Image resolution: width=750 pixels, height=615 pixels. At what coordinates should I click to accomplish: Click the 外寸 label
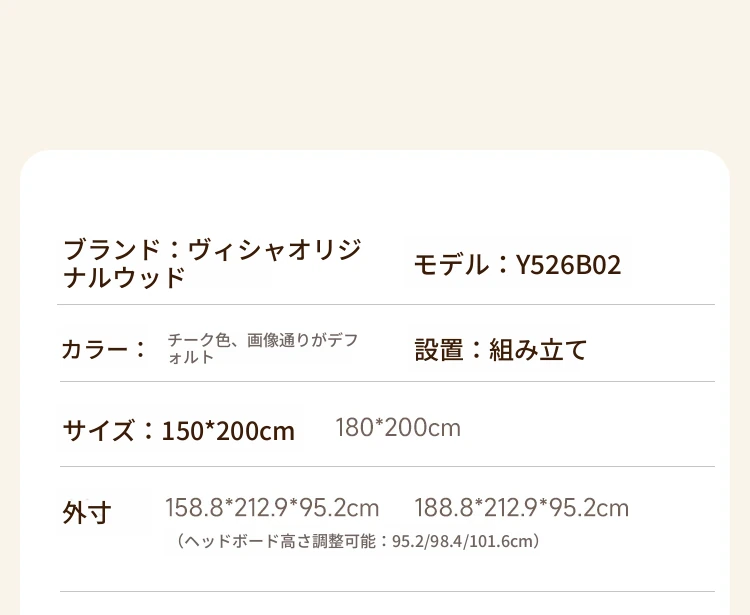87,513
